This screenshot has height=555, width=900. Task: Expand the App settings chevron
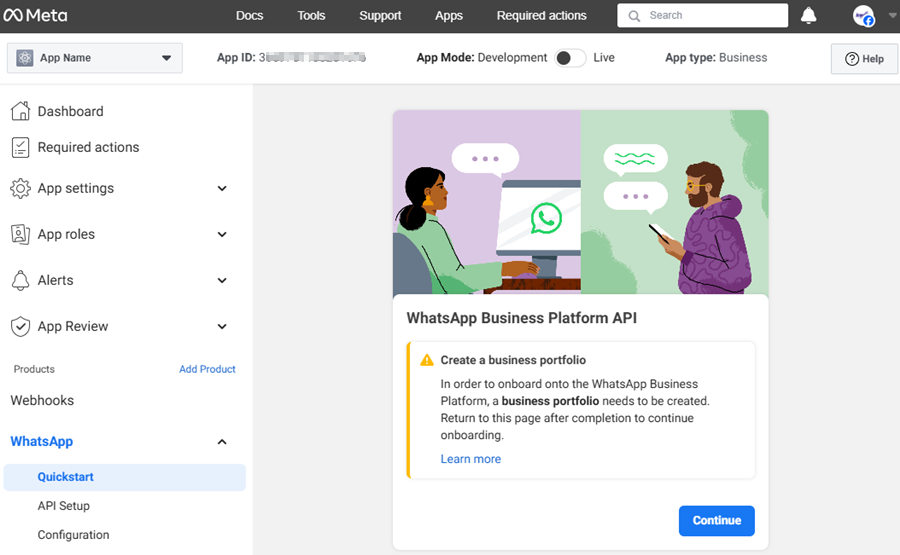click(222, 188)
